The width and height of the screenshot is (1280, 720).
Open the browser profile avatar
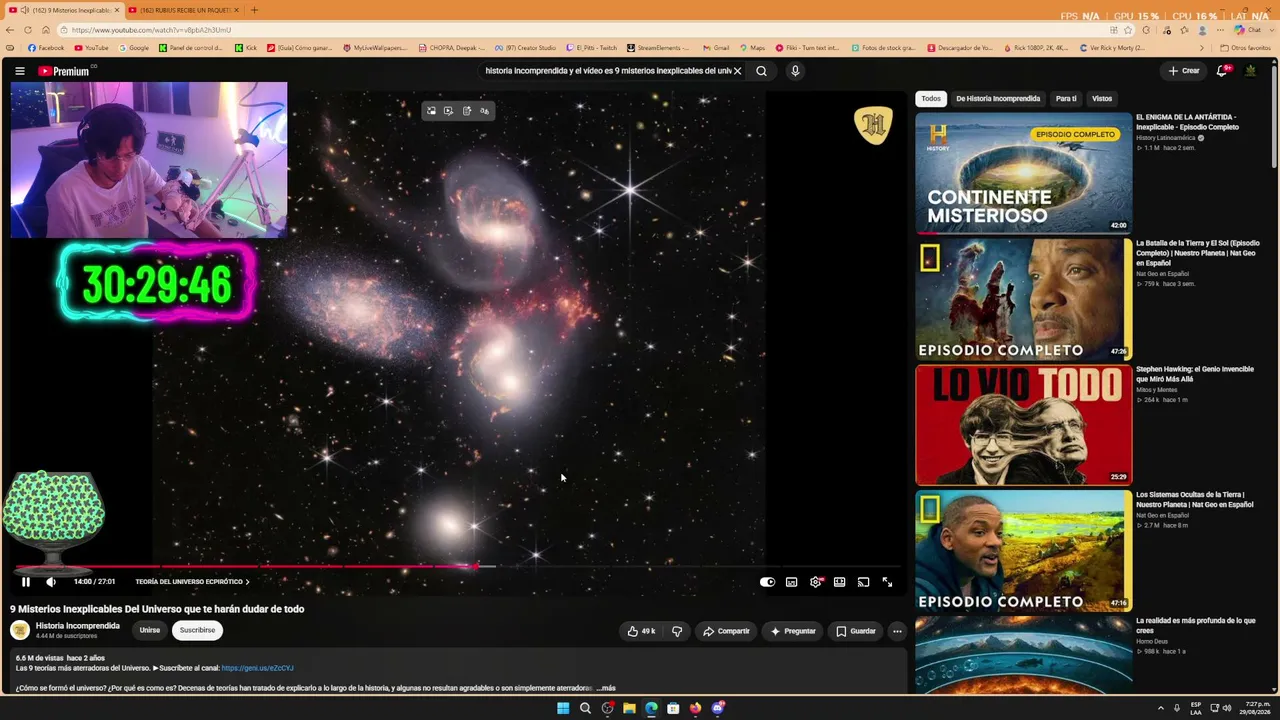pos(1201,30)
